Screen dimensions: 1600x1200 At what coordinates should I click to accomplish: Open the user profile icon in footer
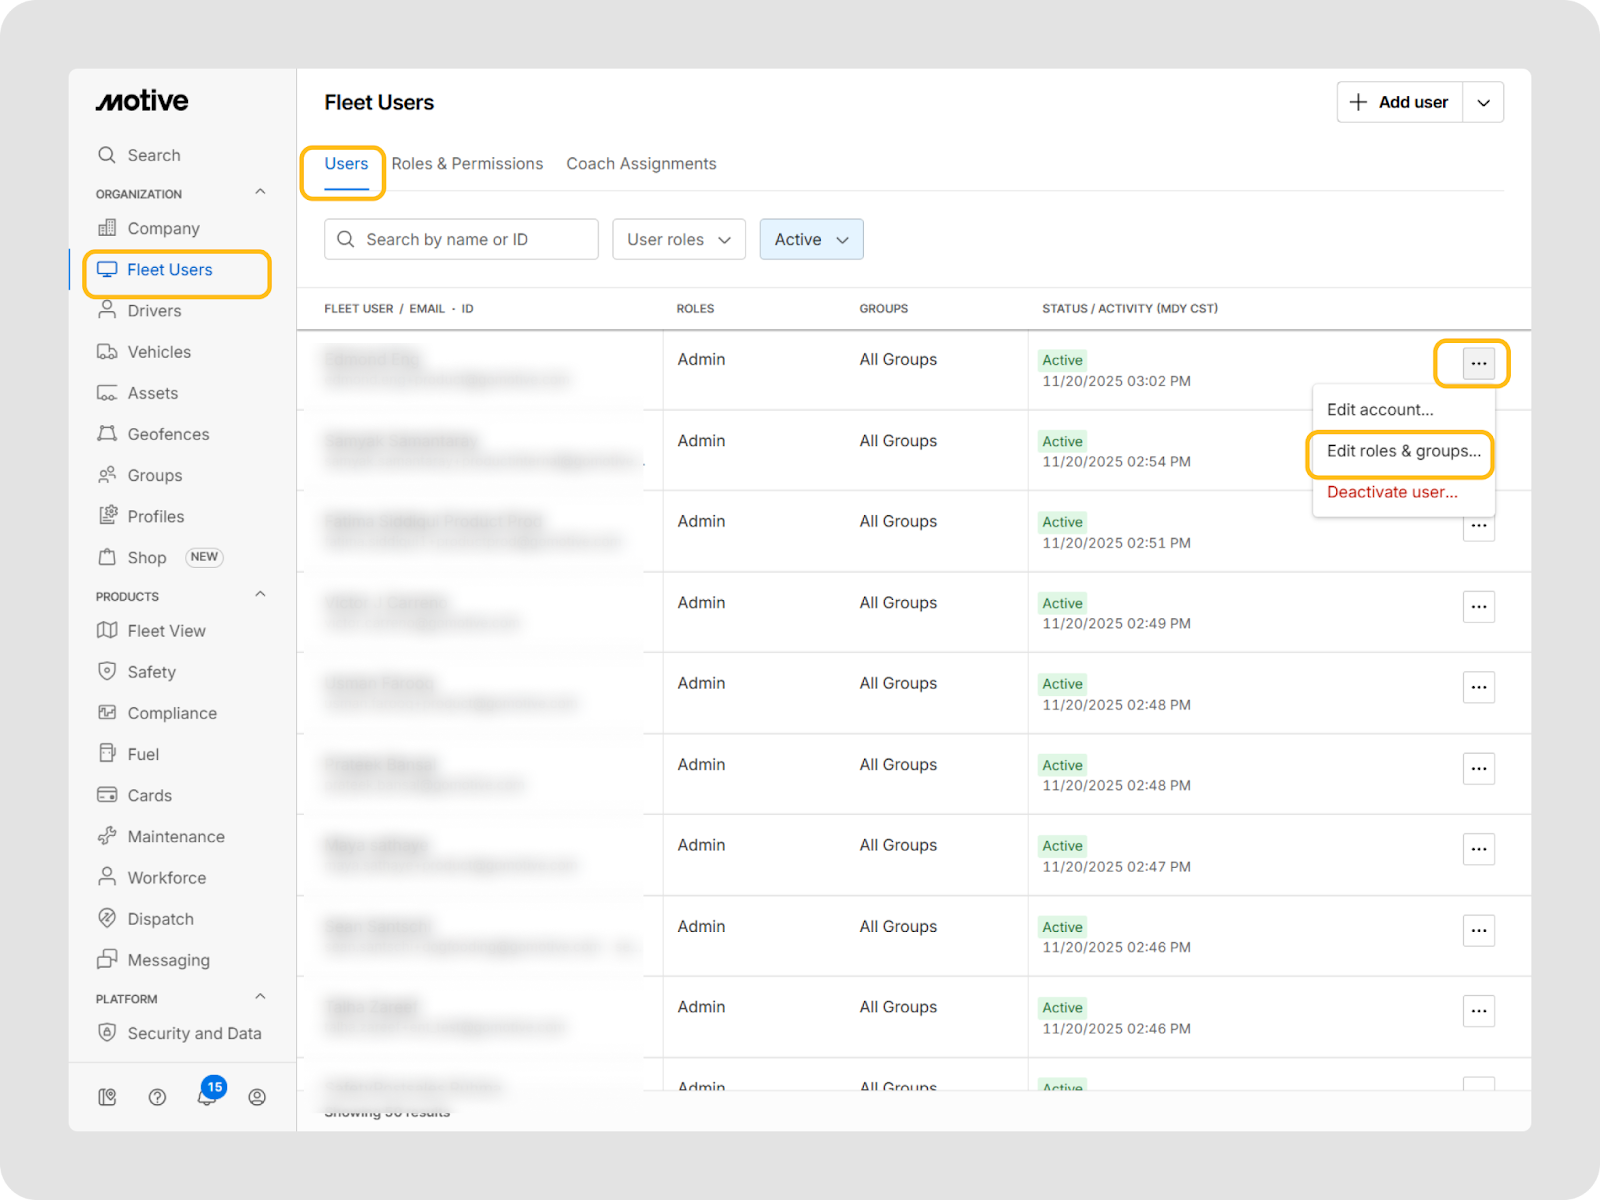tap(257, 1098)
